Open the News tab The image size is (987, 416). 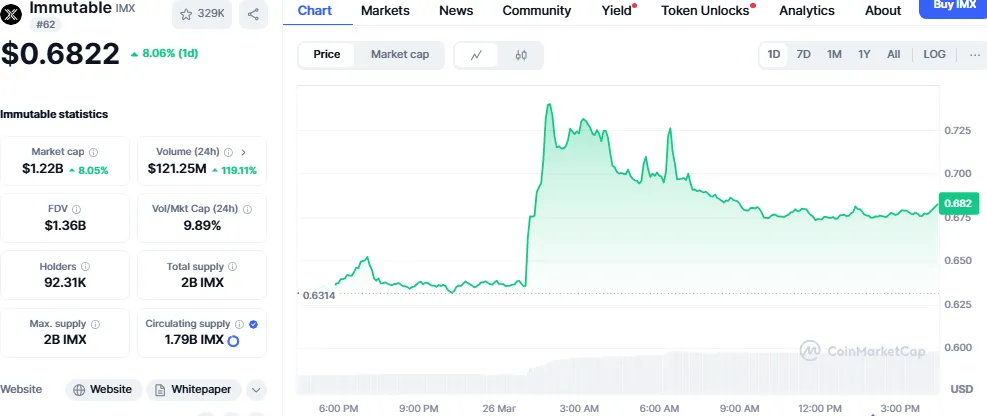tap(456, 11)
